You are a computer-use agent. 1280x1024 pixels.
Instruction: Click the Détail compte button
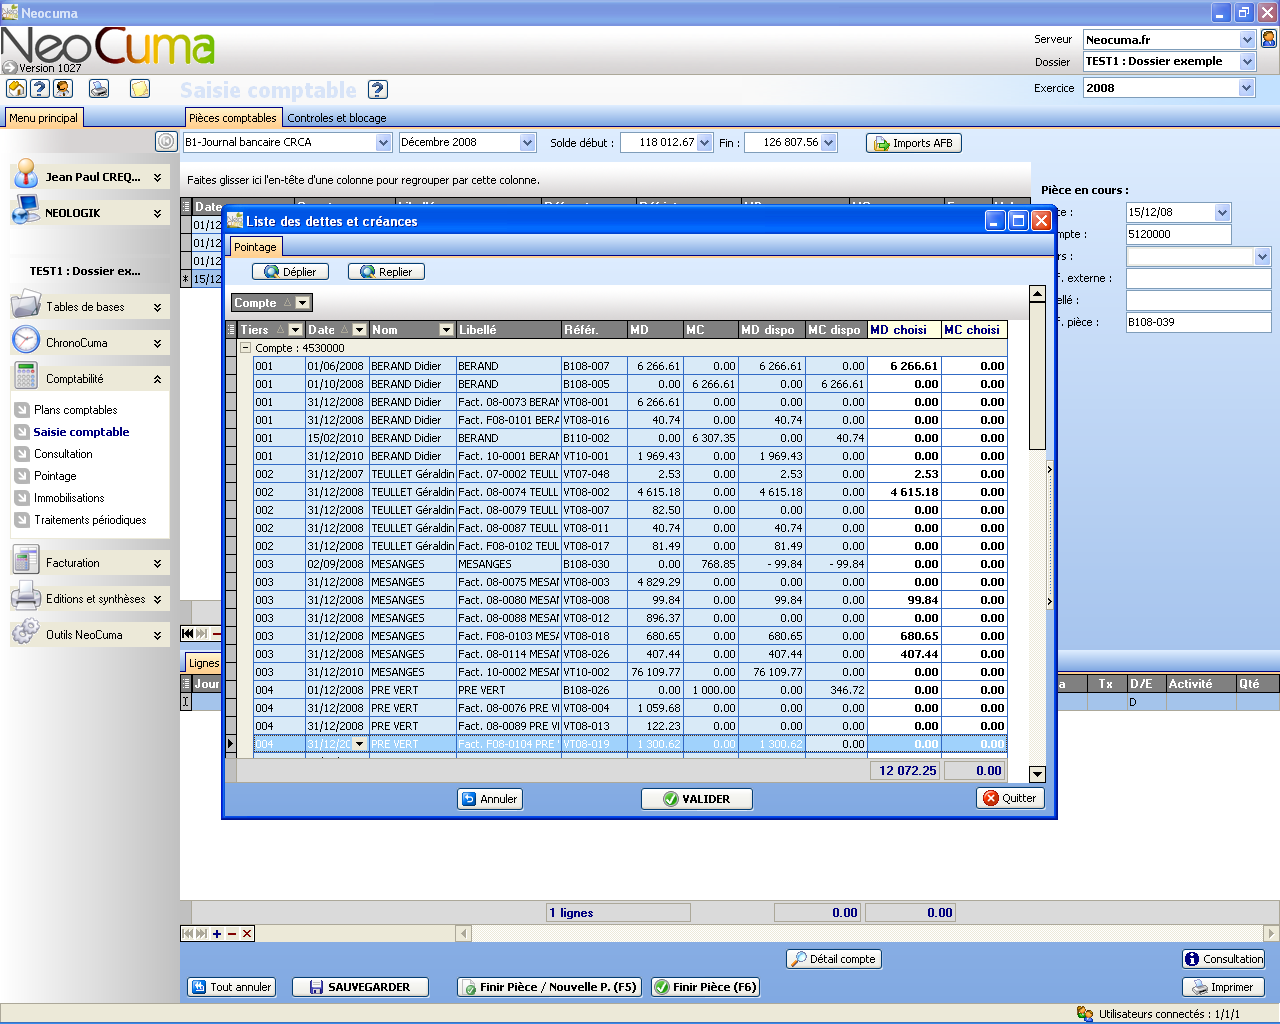coord(833,959)
